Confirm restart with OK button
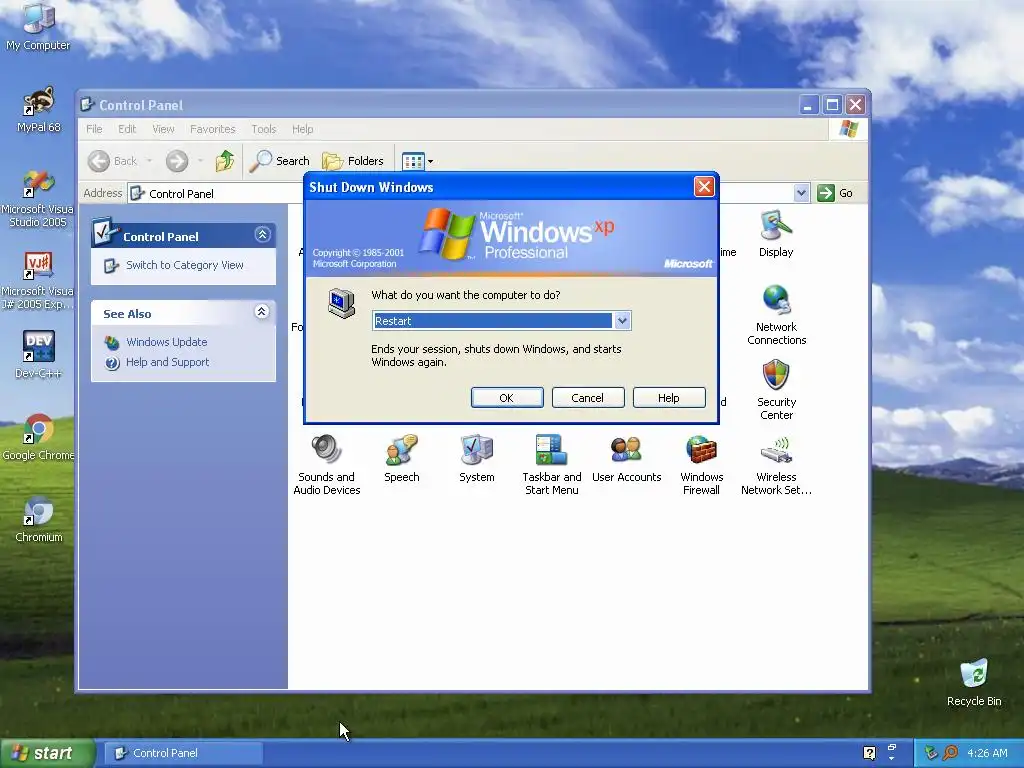Screen dimensions: 1024x768 click(x=507, y=398)
